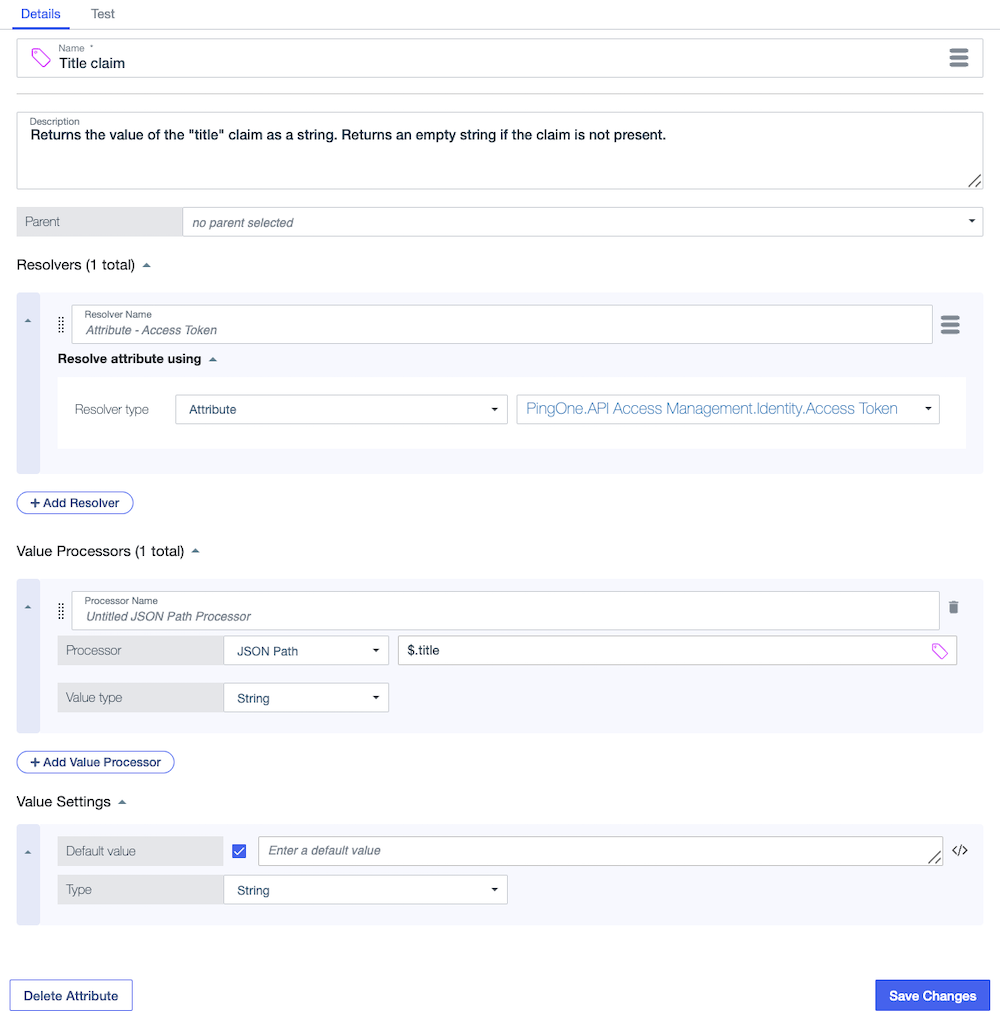
Task: Open the hamburger menu on the resolver card
Action: (949, 324)
